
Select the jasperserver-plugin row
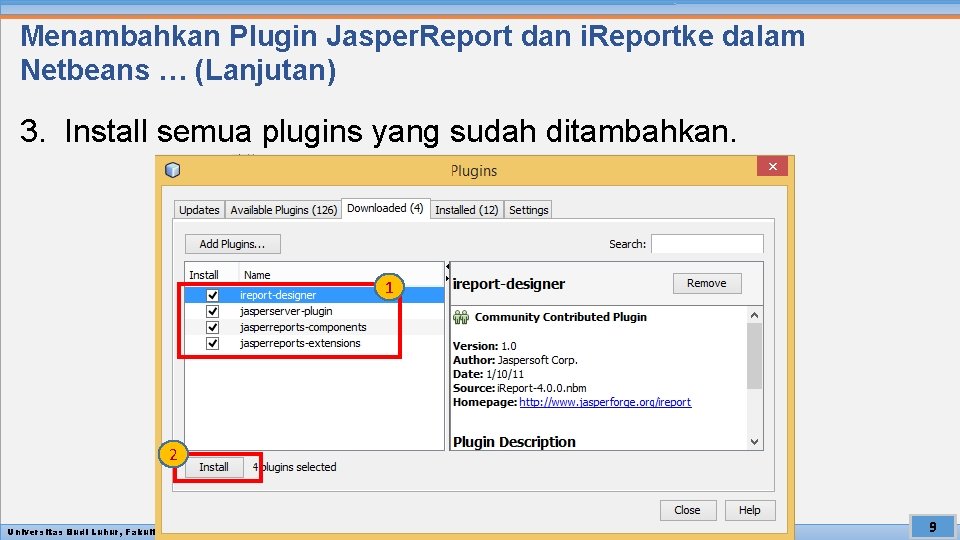coord(314,311)
